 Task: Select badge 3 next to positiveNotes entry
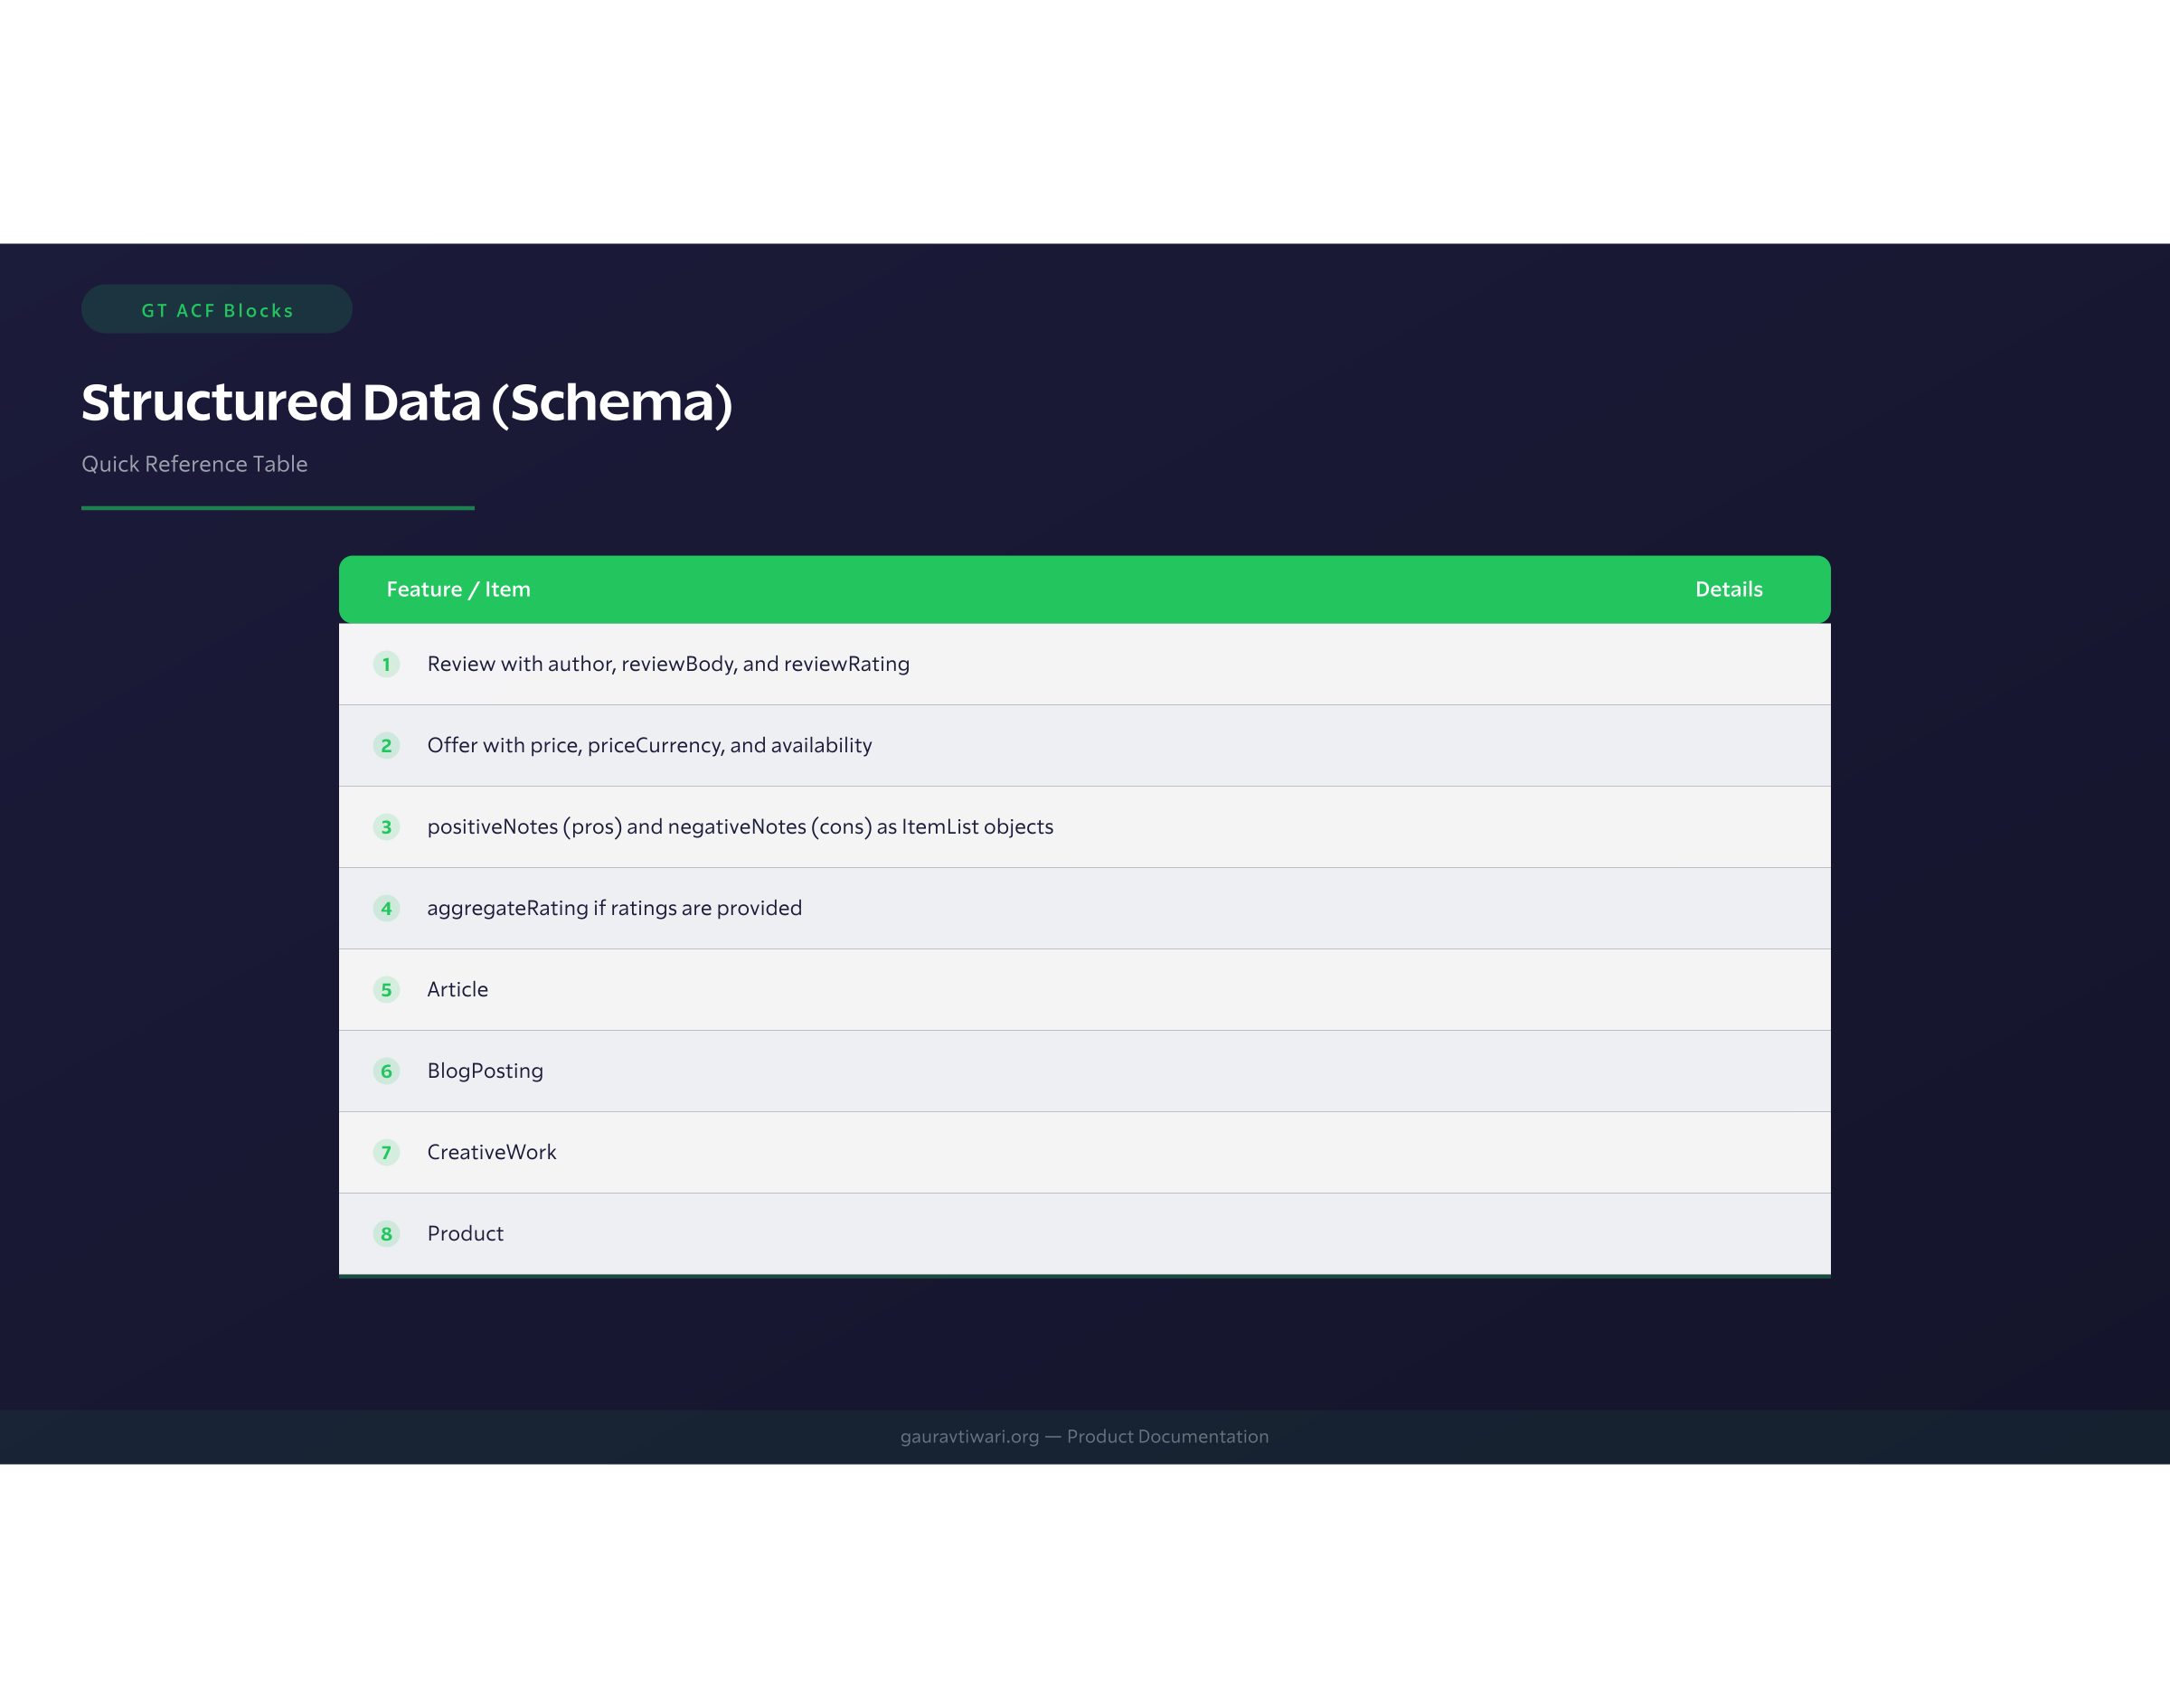[x=386, y=827]
